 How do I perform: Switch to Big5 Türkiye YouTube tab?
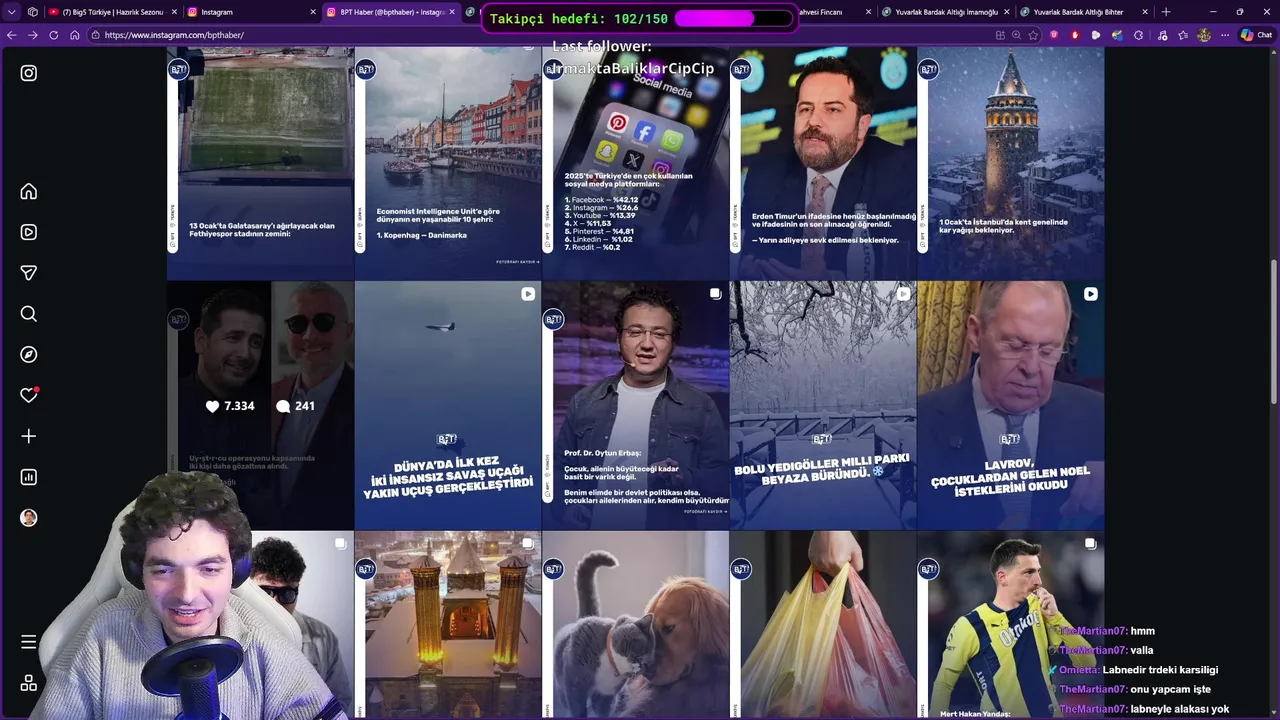tap(112, 12)
